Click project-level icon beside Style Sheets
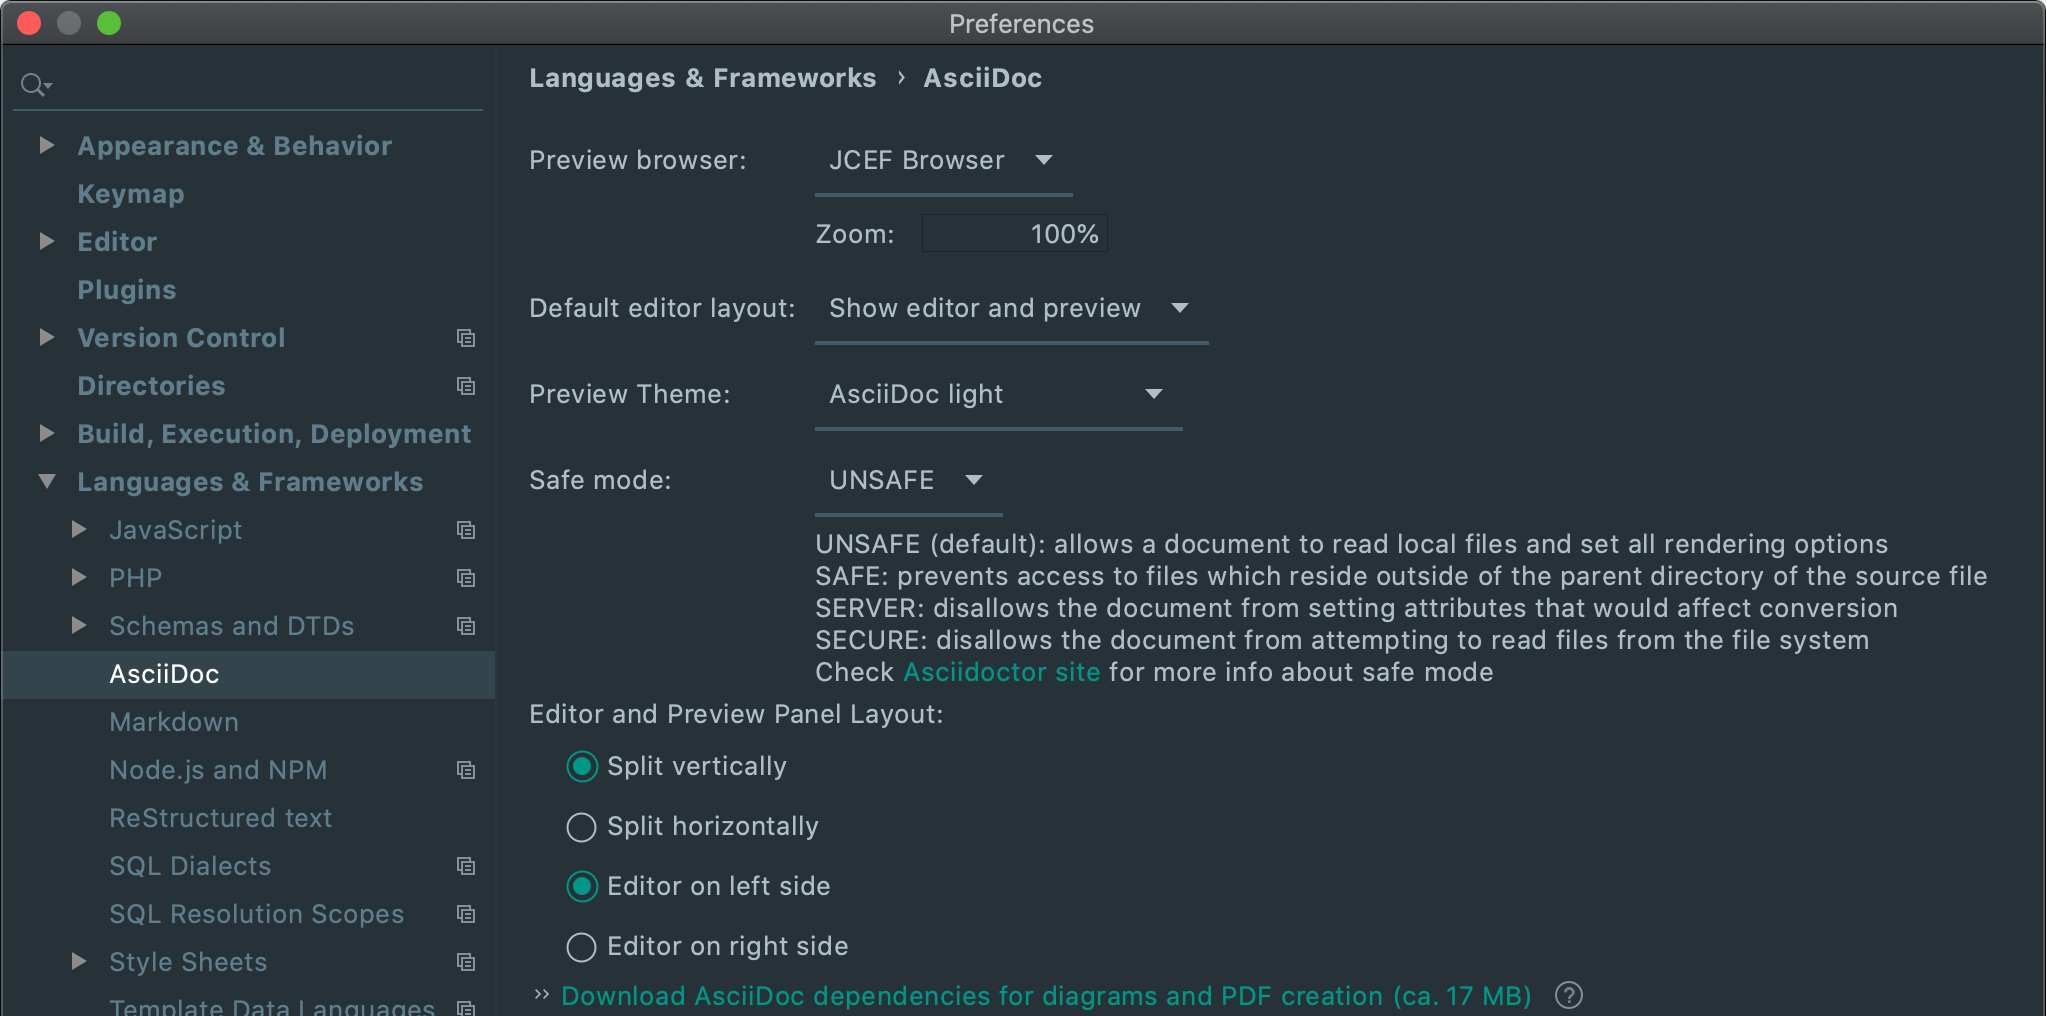2046x1016 pixels. 466,962
